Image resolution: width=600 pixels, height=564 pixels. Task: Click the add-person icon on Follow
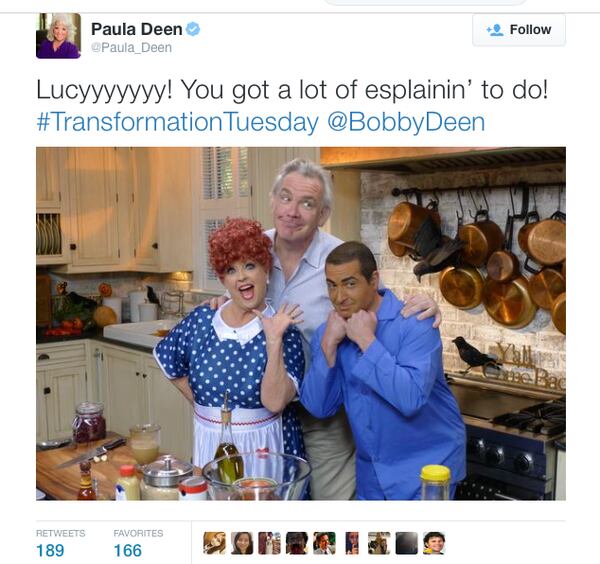click(495, 30)
